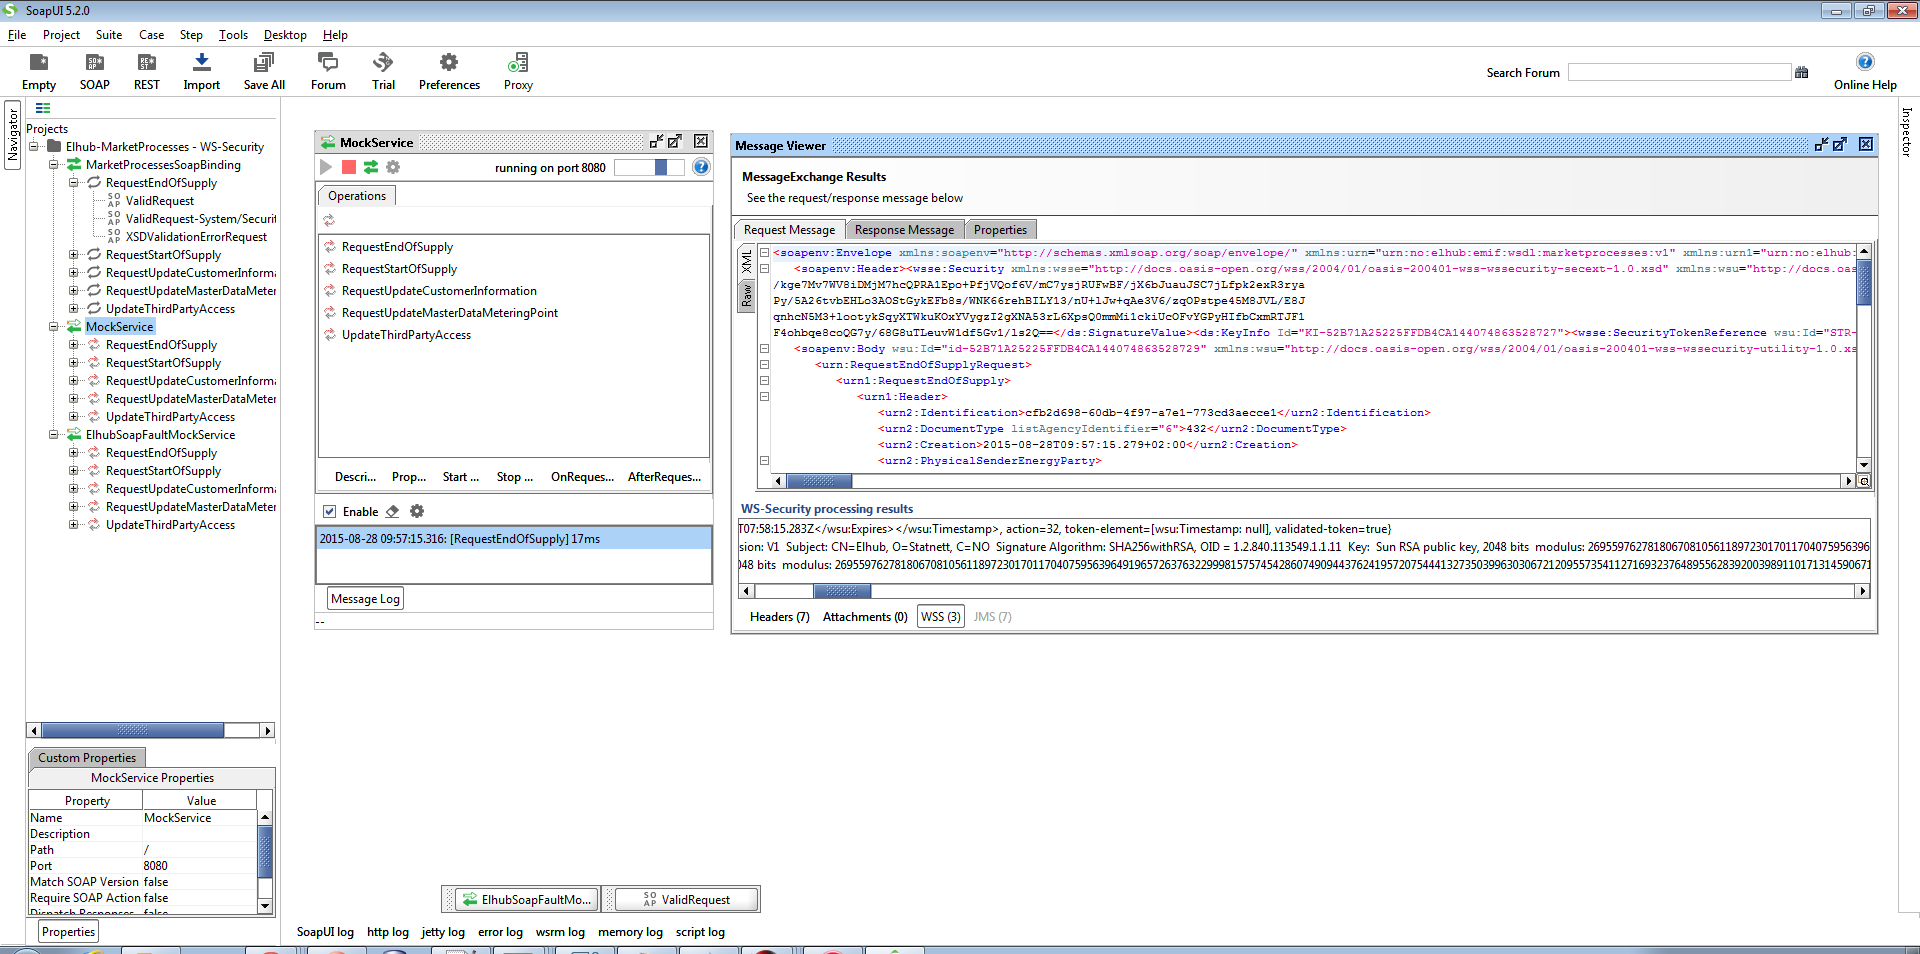Open MockService options gear in toolbar
The image size is (1920, 954).
pos(393,167)
